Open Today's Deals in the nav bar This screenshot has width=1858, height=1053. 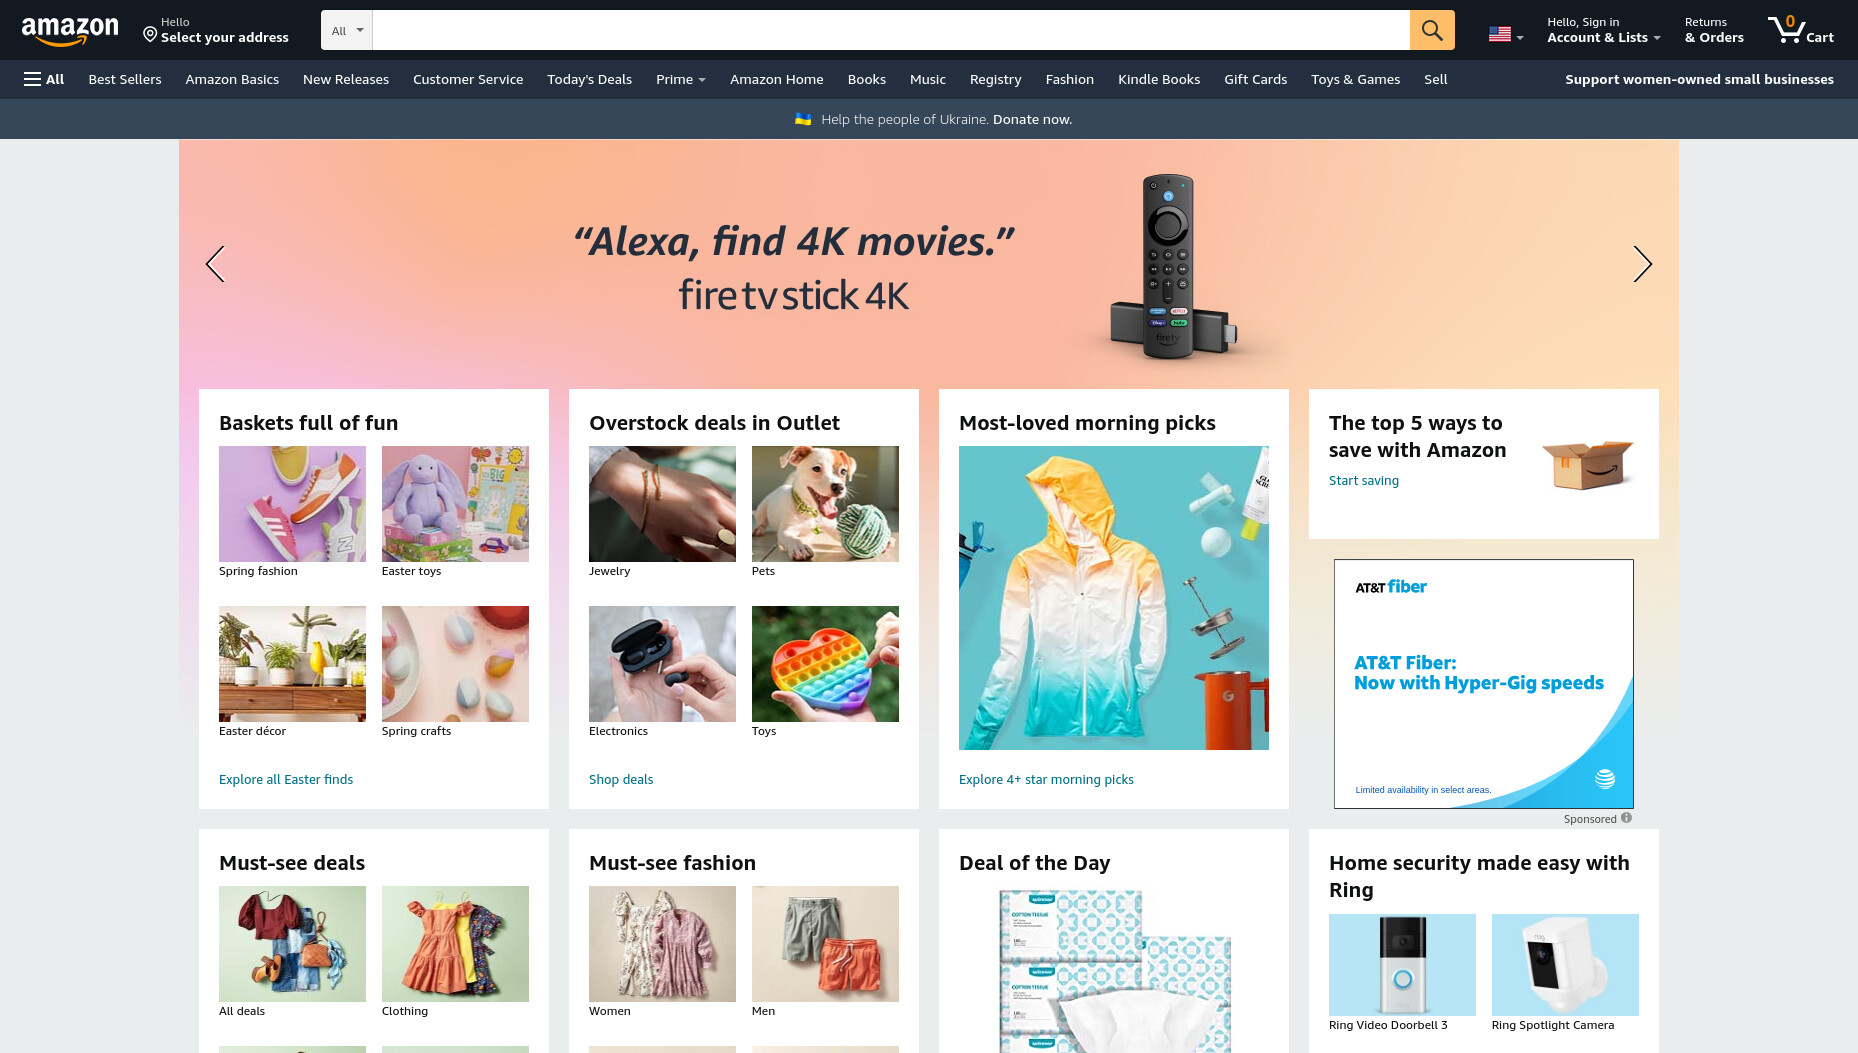[589, 79]
